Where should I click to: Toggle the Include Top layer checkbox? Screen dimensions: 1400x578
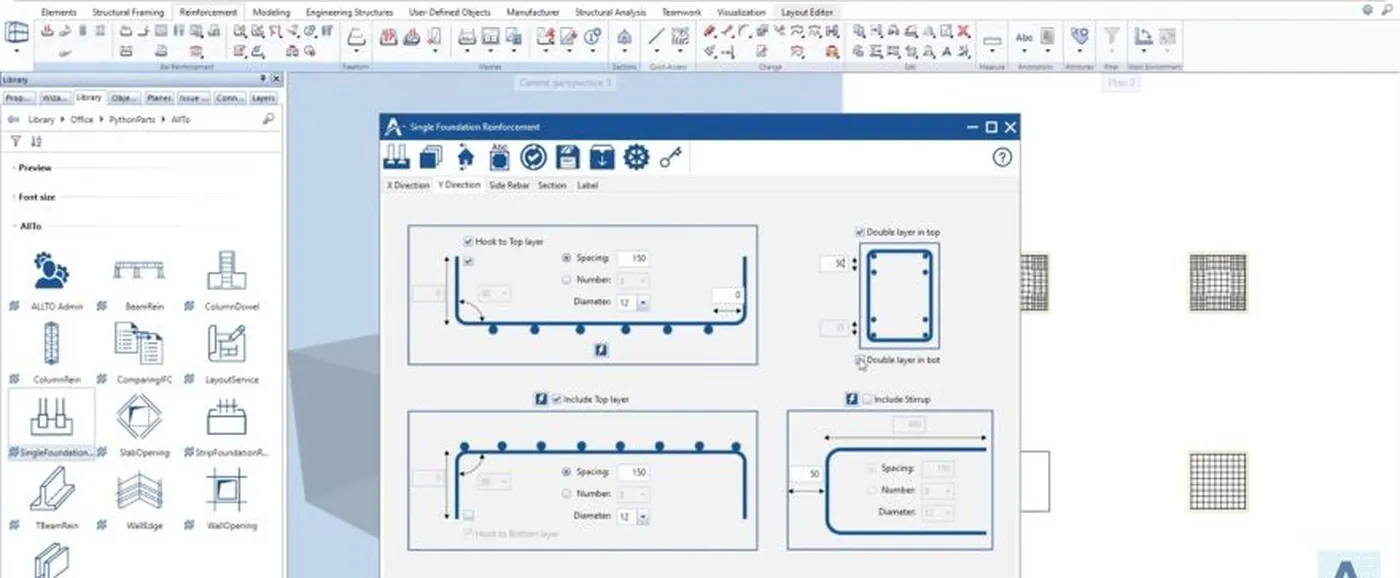(x=557, y=399)
